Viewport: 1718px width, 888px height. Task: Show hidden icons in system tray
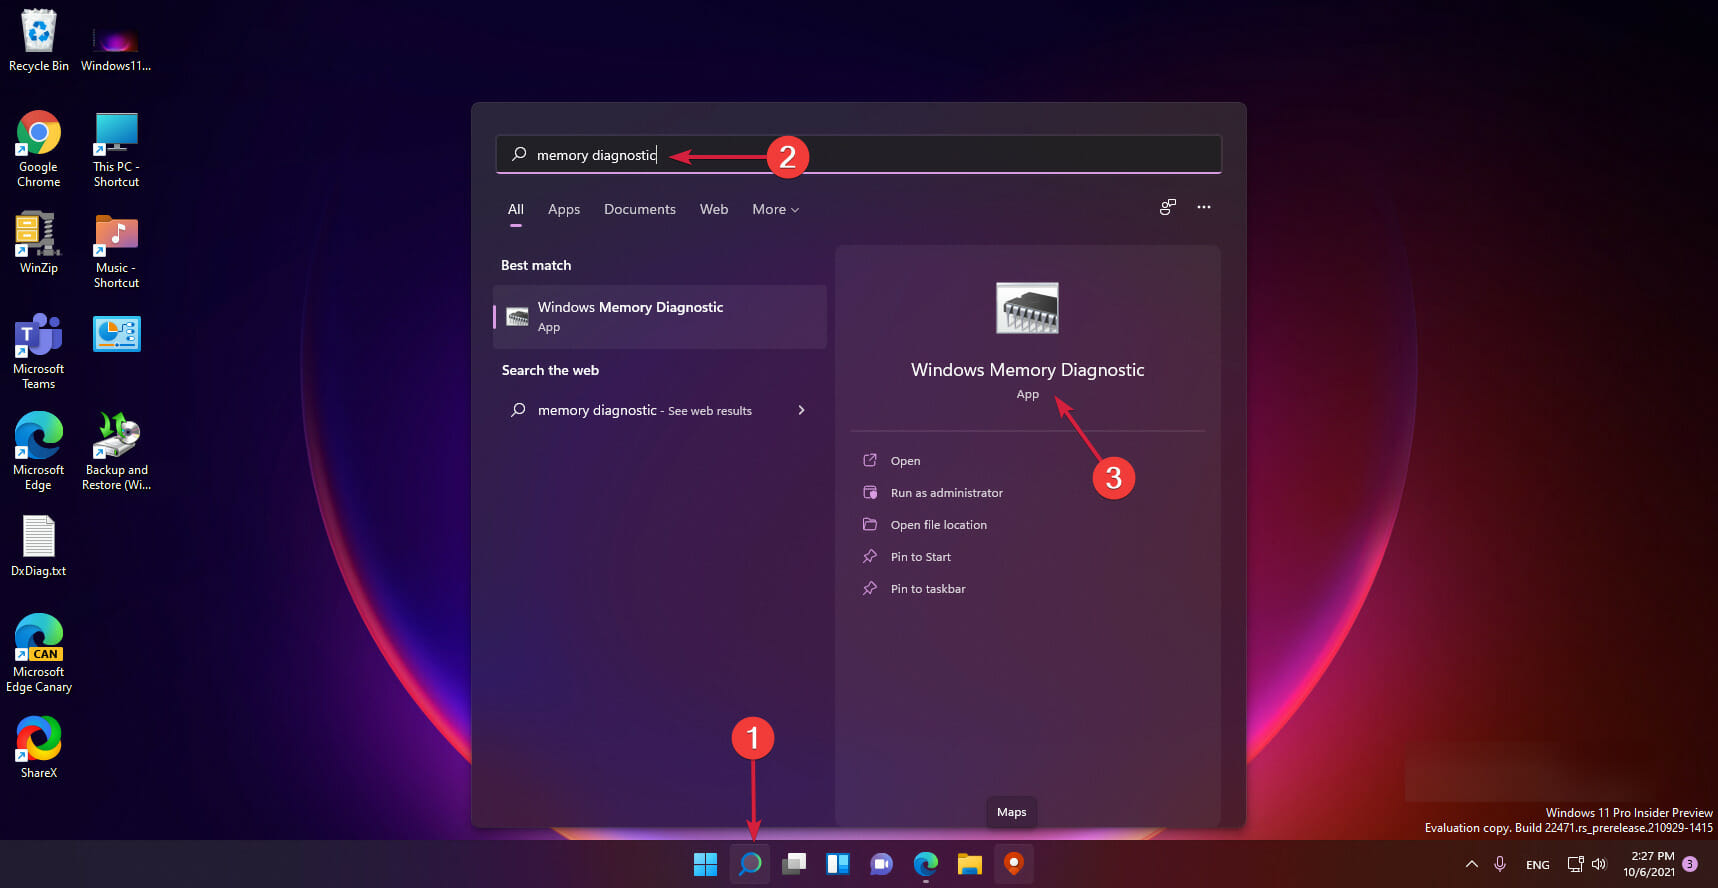[1471, 864]
